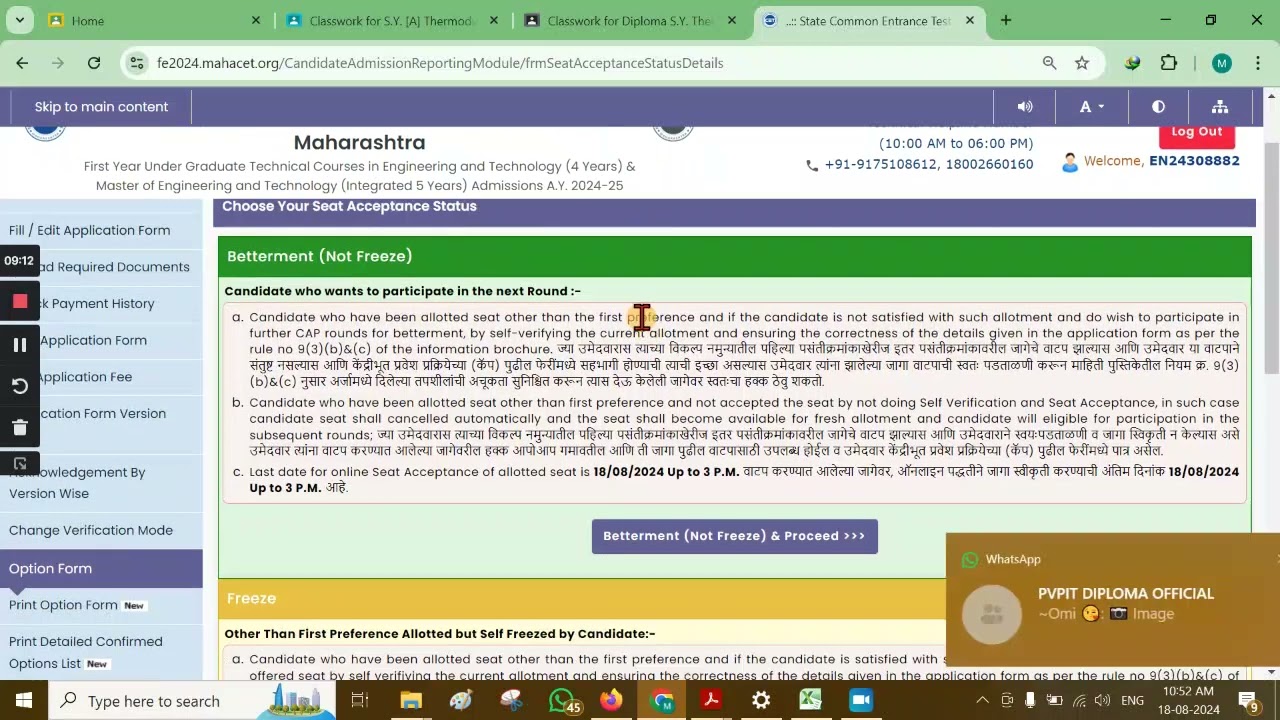
Task: Click the browser back arrow
Action: point(22,63)
